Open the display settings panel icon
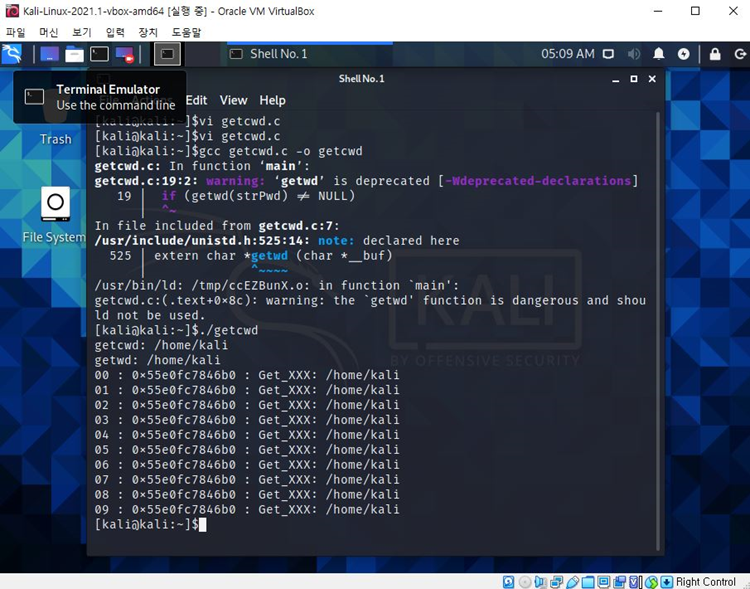 608,54
